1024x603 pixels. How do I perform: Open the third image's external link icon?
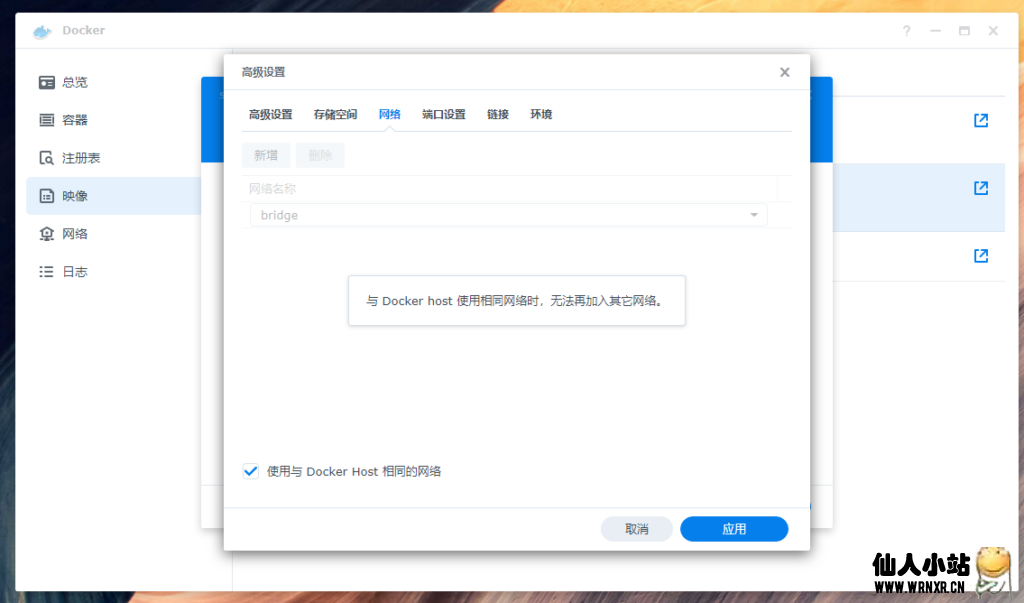click(x=981, y=256)
